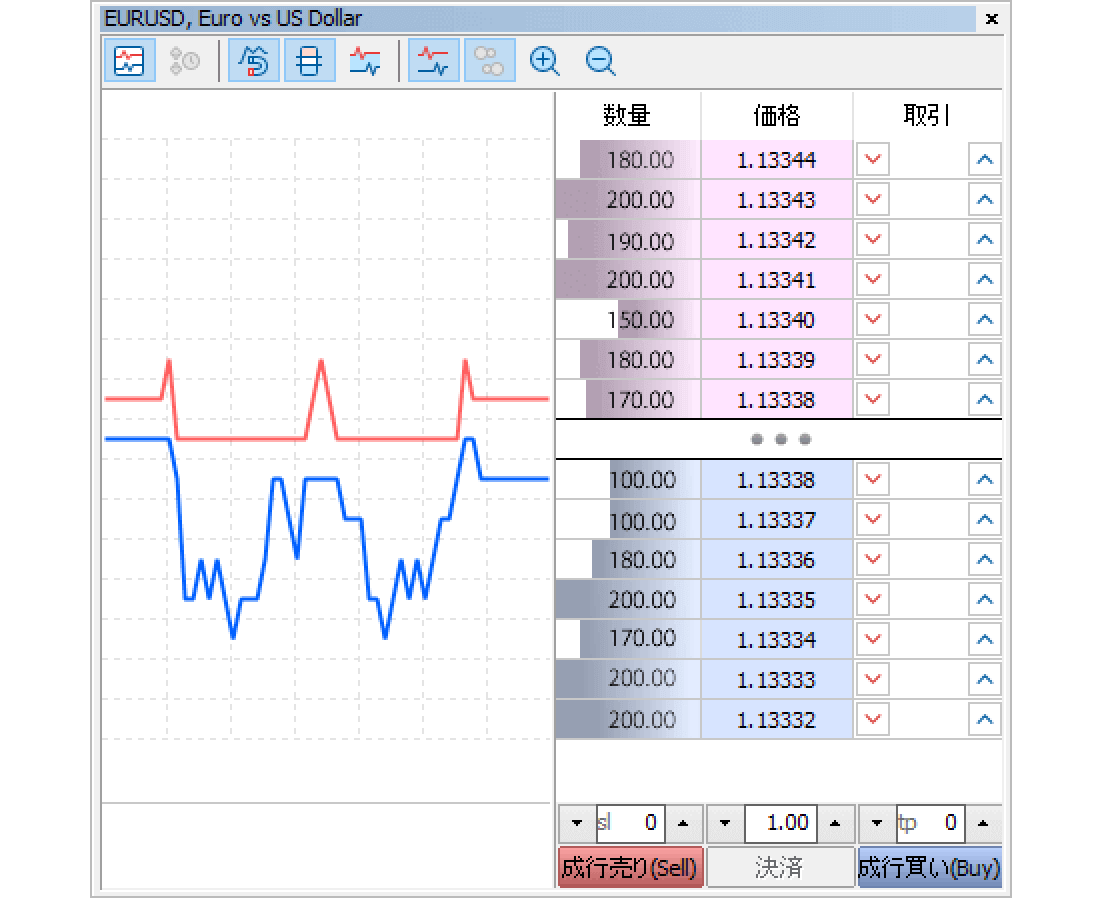Click red sell arrow at price 1.13339
Viewport: 1100px width, 898px height.
click(x=873, y=359)
